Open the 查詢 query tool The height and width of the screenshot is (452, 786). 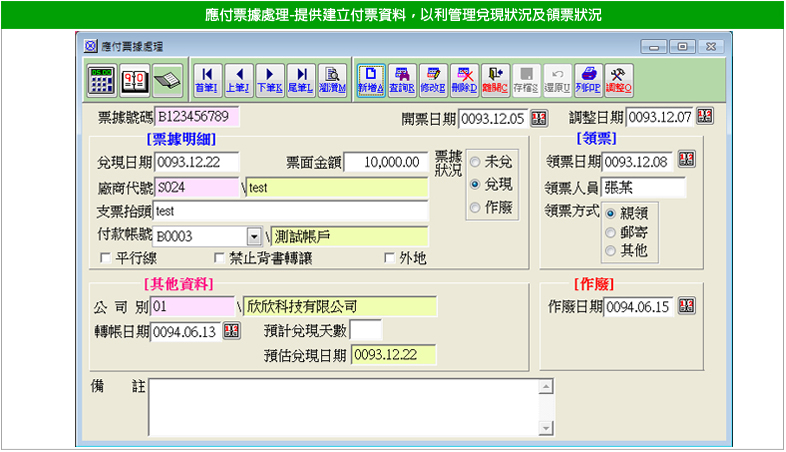pos(402,79)
